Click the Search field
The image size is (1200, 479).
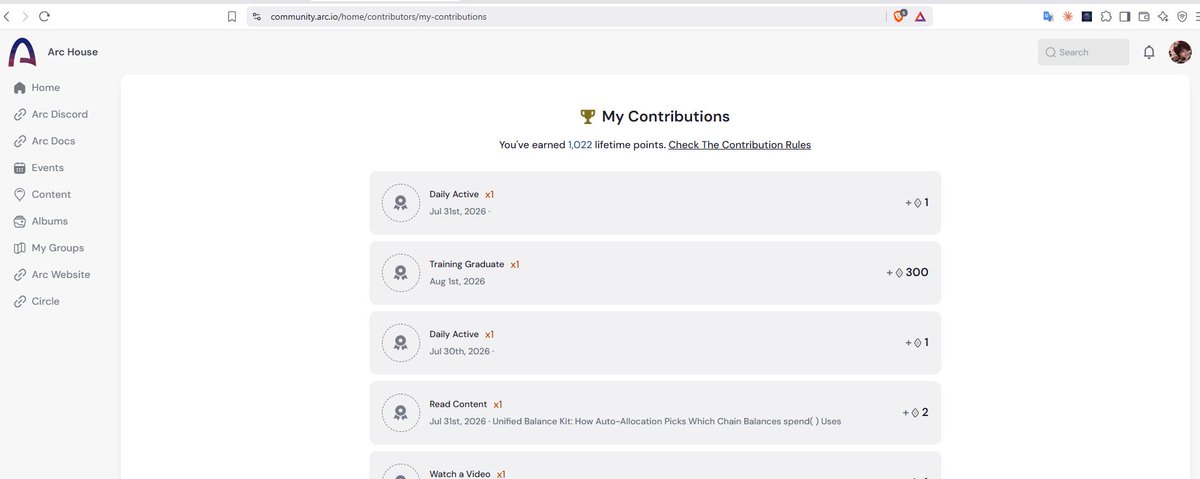coord(1083,52)
